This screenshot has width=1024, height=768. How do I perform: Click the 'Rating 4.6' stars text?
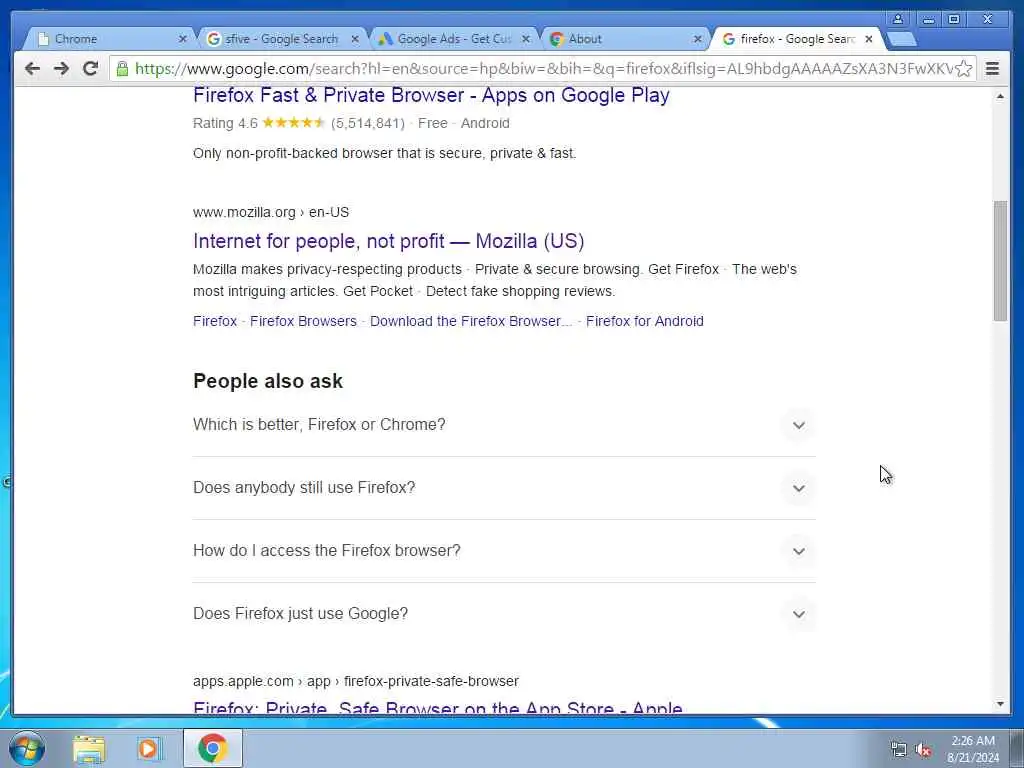[259, 123]
